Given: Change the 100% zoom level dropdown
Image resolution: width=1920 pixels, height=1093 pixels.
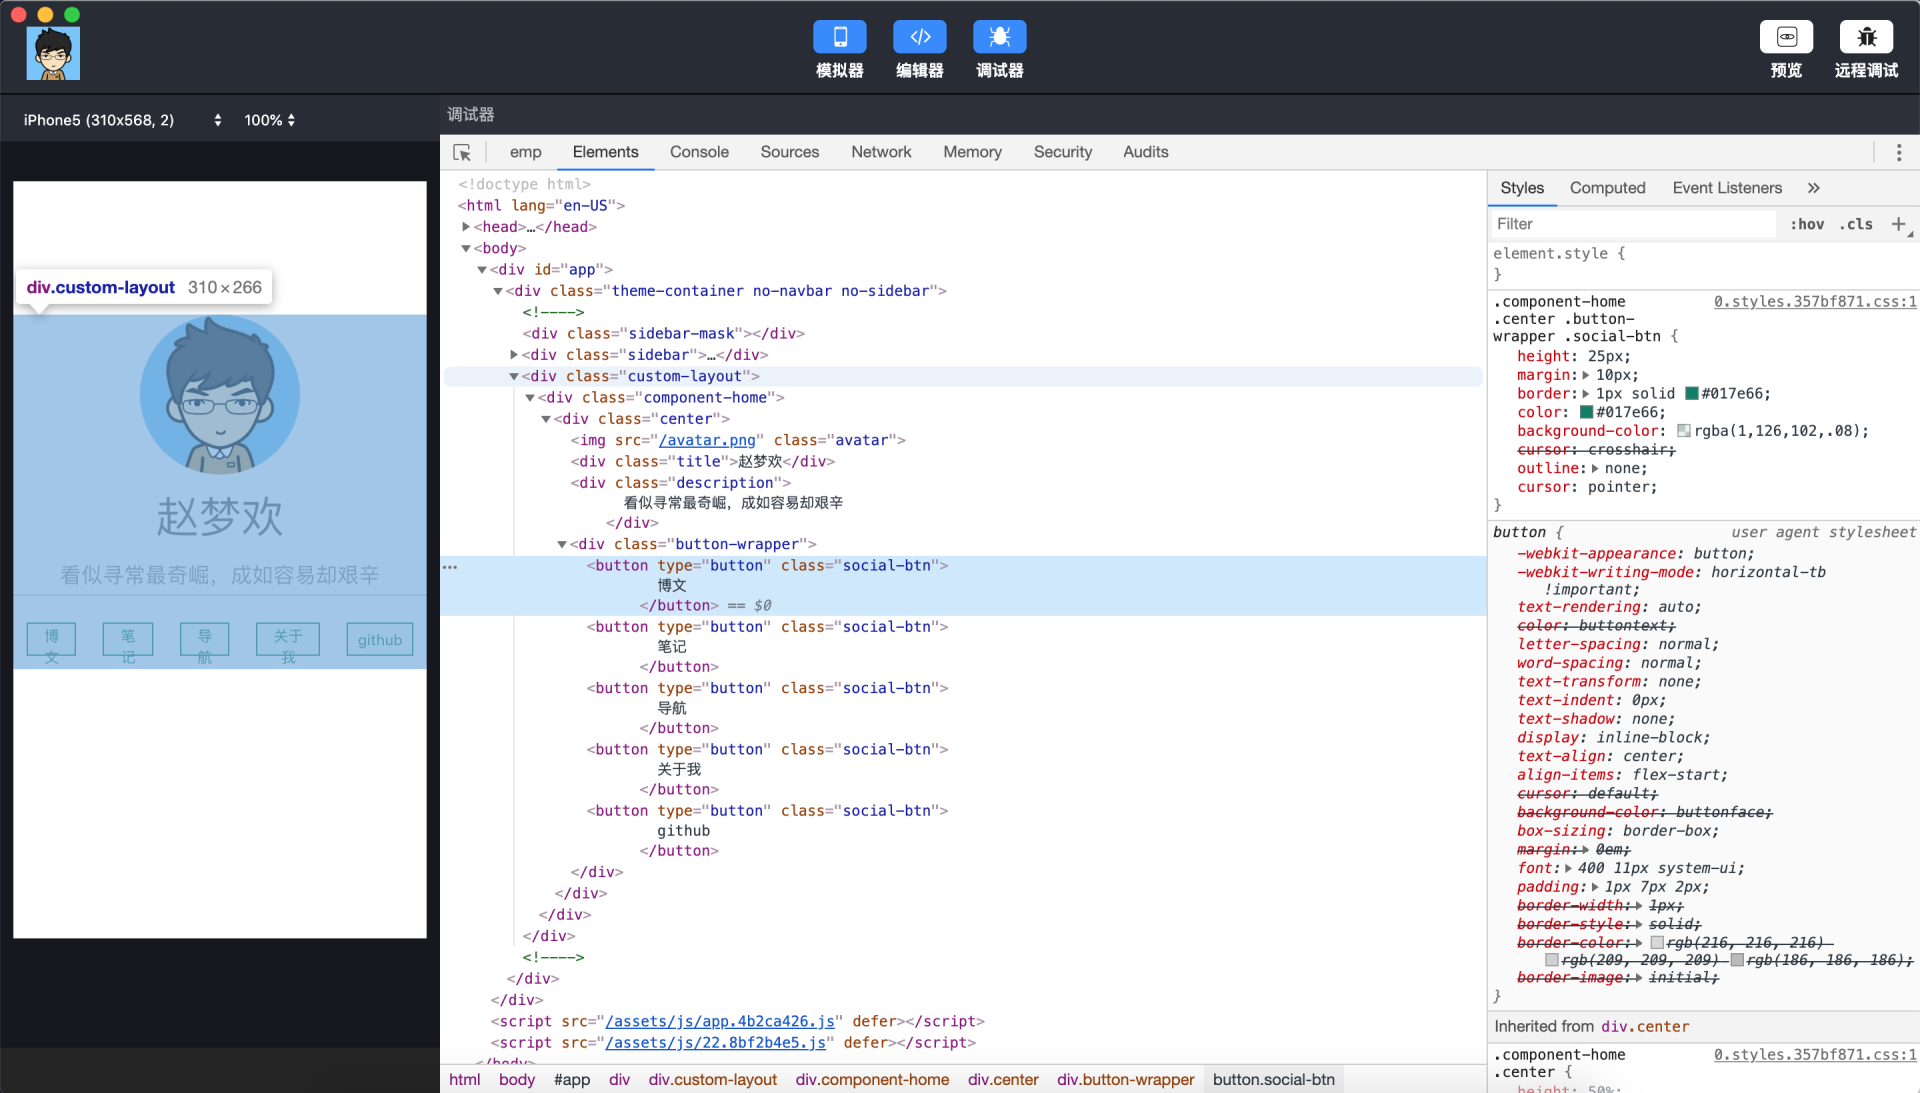Looking at the screenshot, I should tap(269, 120).
